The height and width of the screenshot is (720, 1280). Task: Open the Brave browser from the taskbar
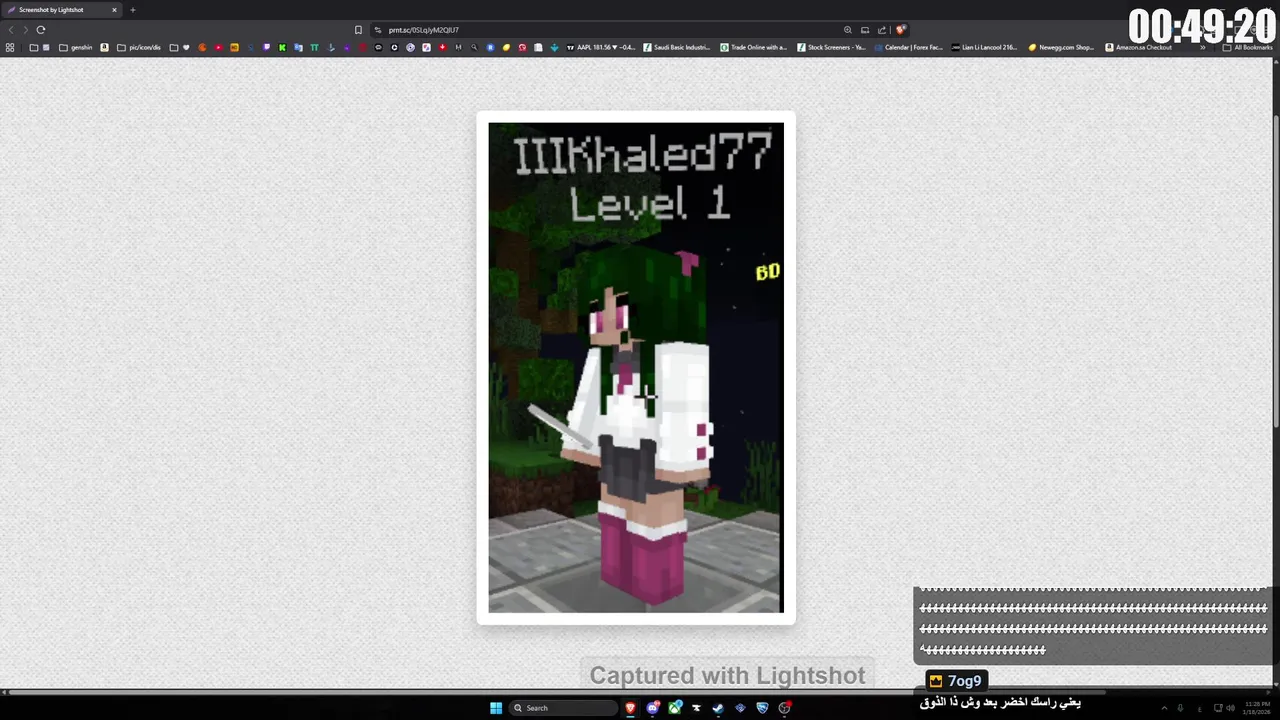pos(630,708)
